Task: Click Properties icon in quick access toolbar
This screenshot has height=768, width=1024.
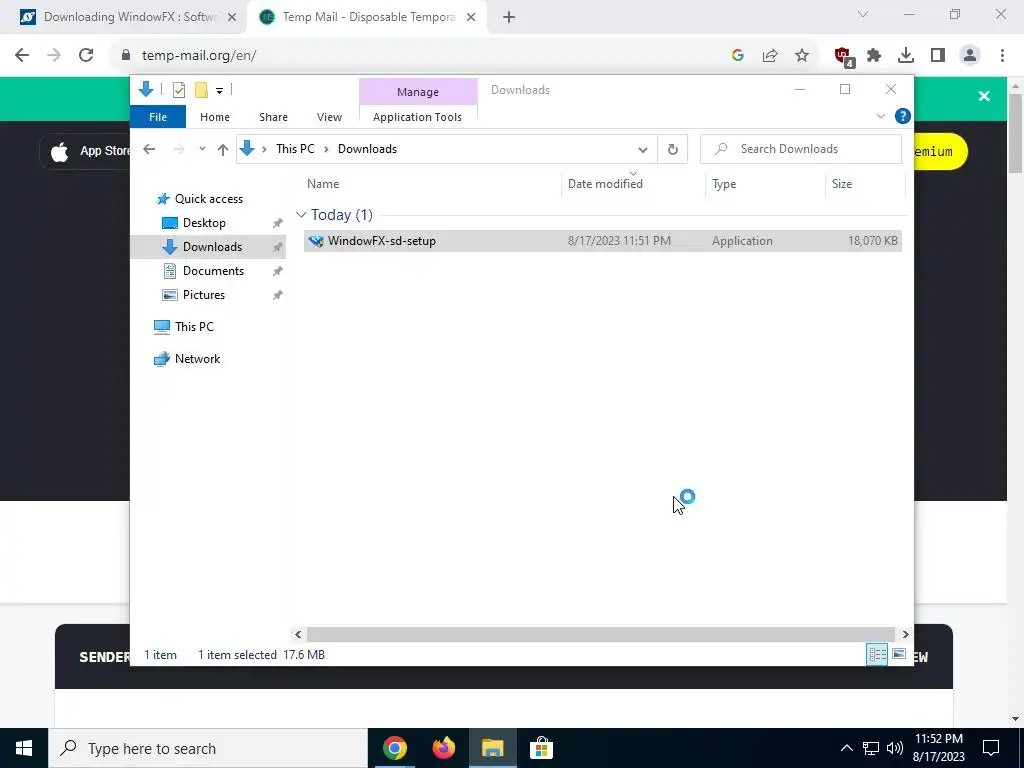Action: click(178, 90)
